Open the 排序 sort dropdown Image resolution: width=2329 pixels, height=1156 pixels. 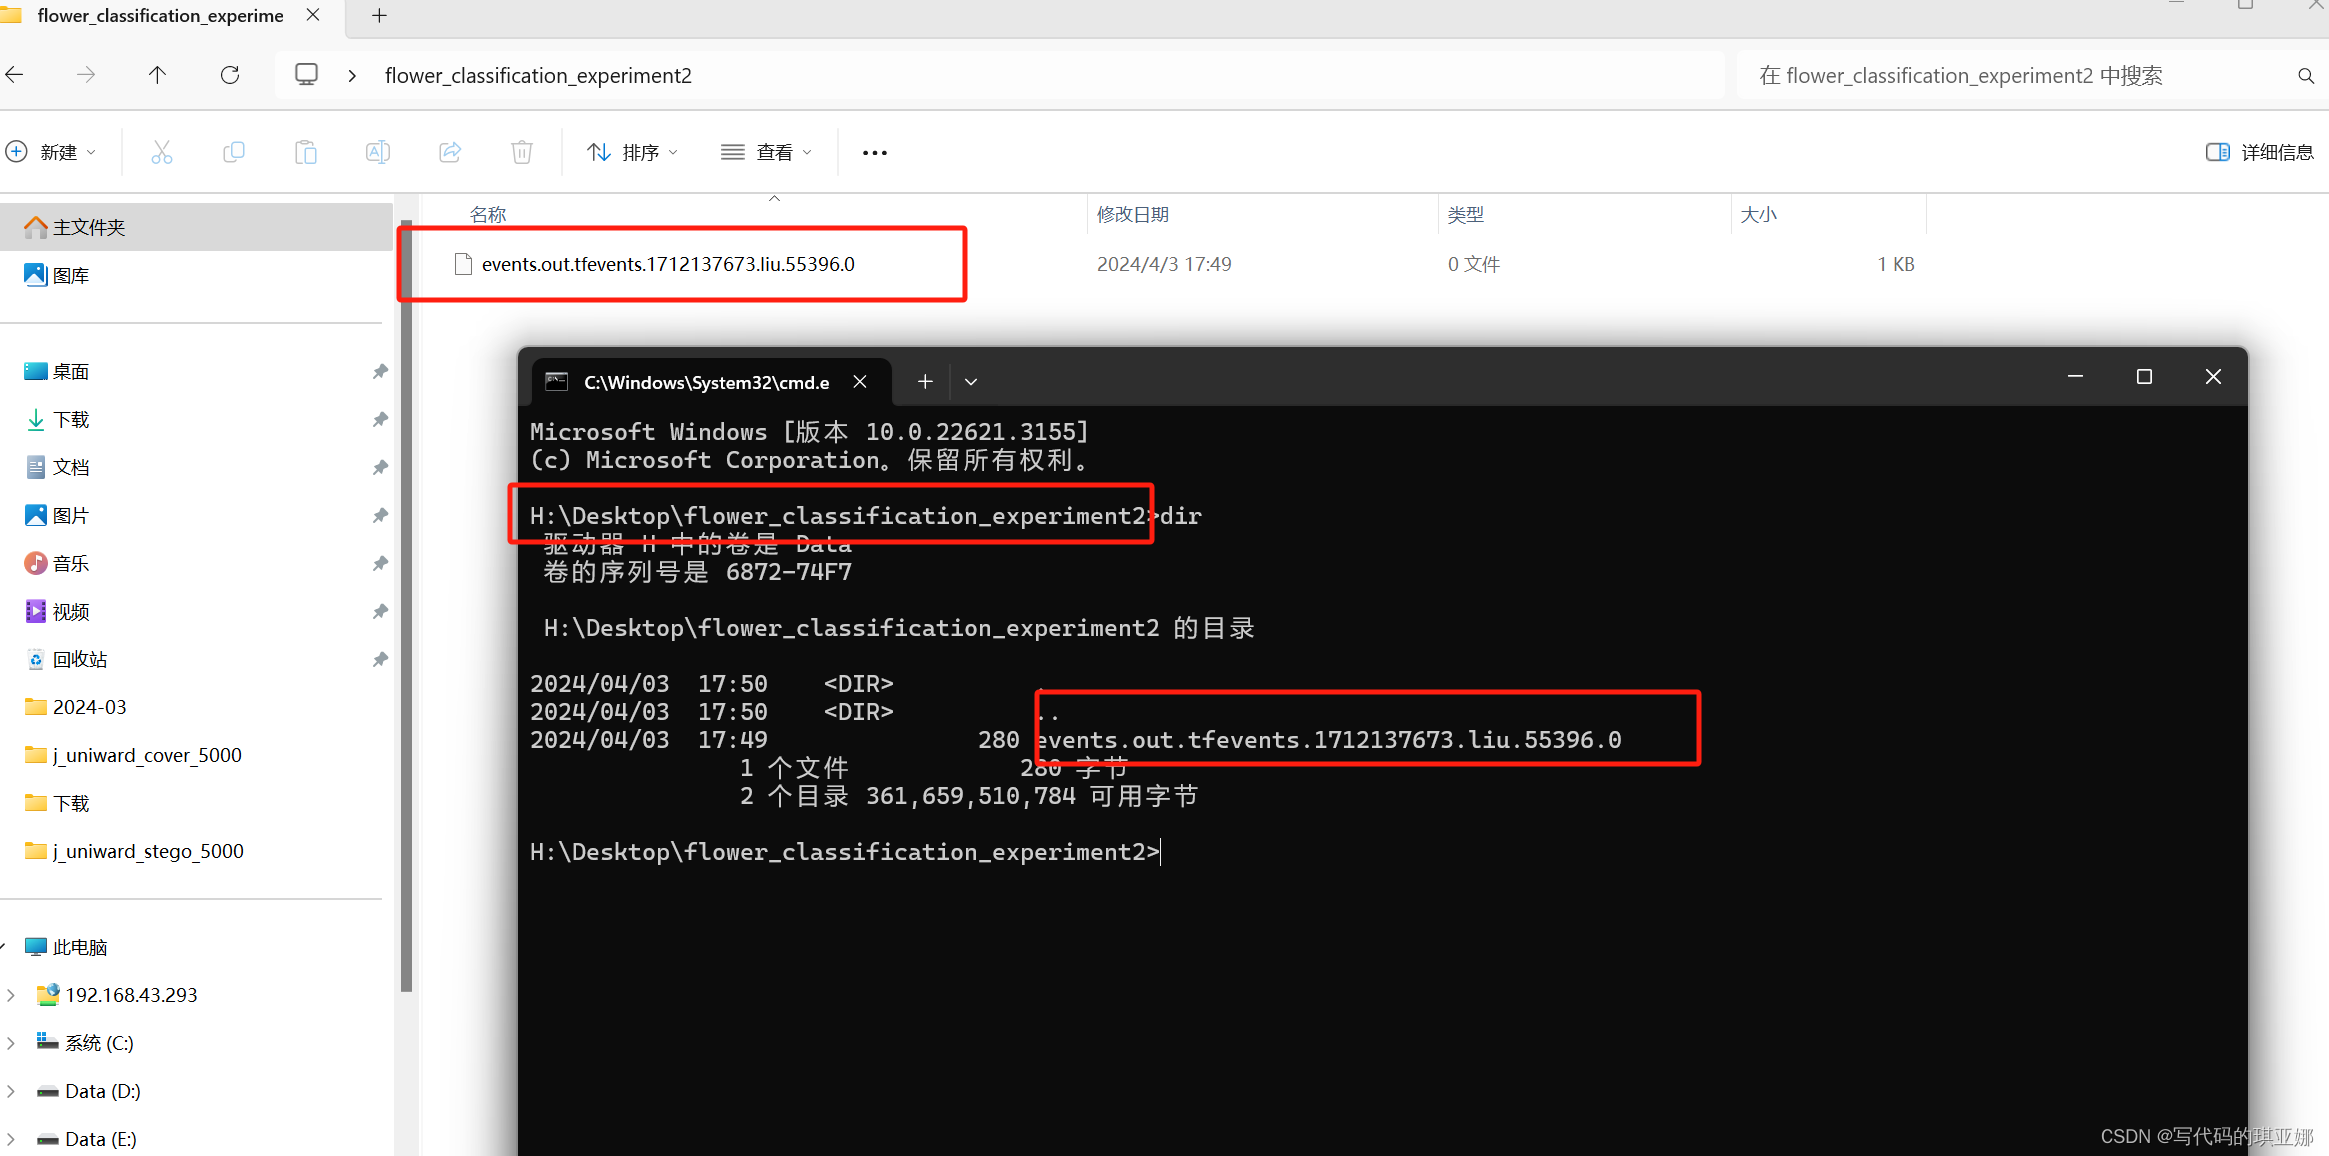click(x=632, y=152)
